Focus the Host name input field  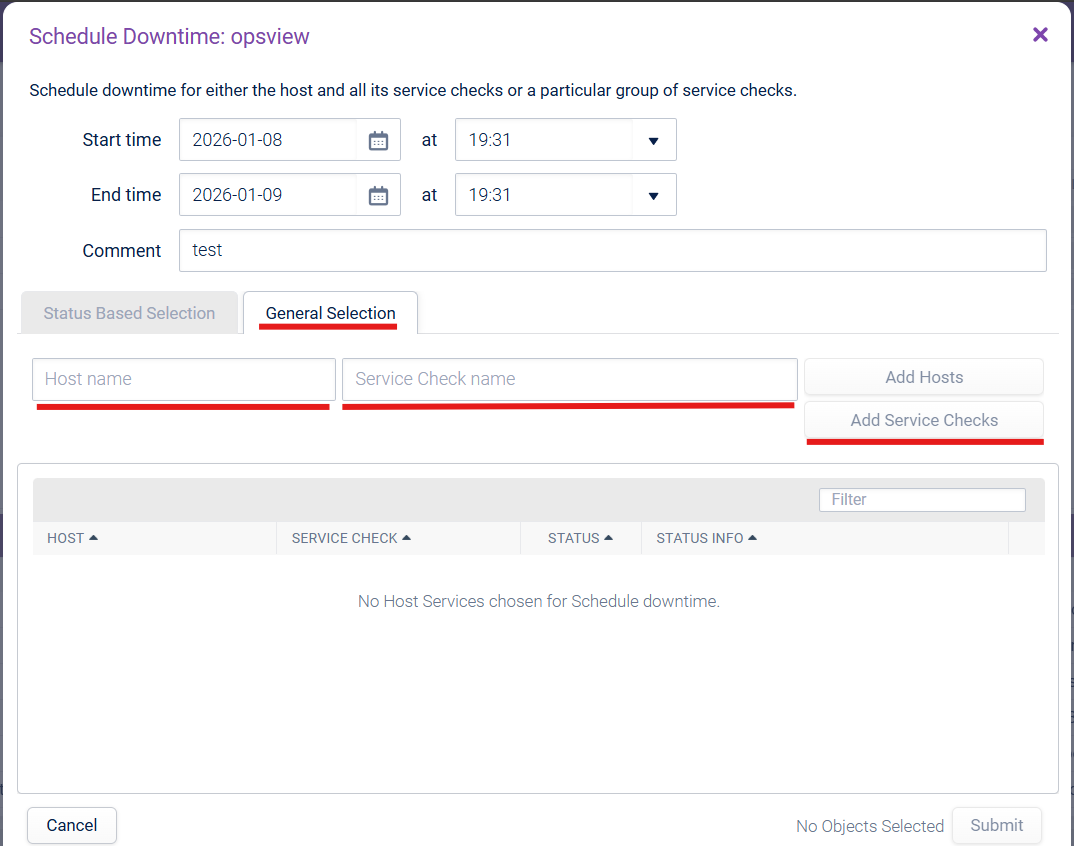(x=184, y=379)
